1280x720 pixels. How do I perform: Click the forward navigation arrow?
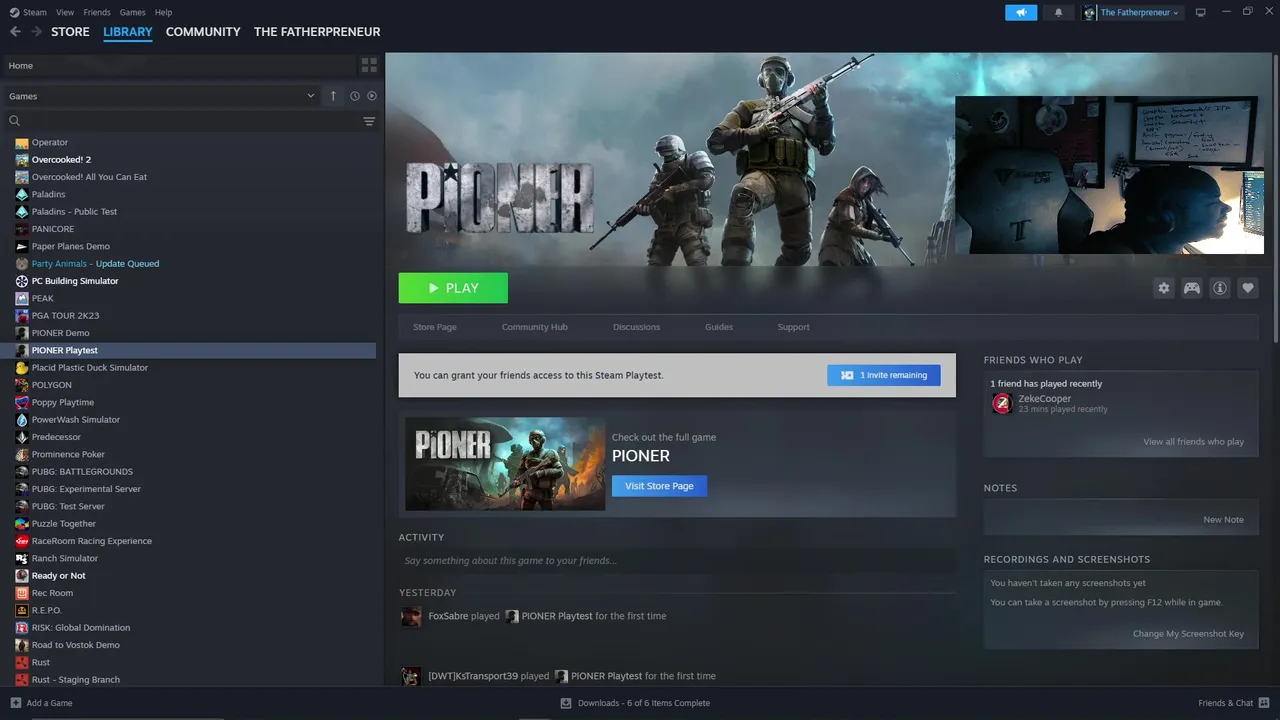[37, 32]
